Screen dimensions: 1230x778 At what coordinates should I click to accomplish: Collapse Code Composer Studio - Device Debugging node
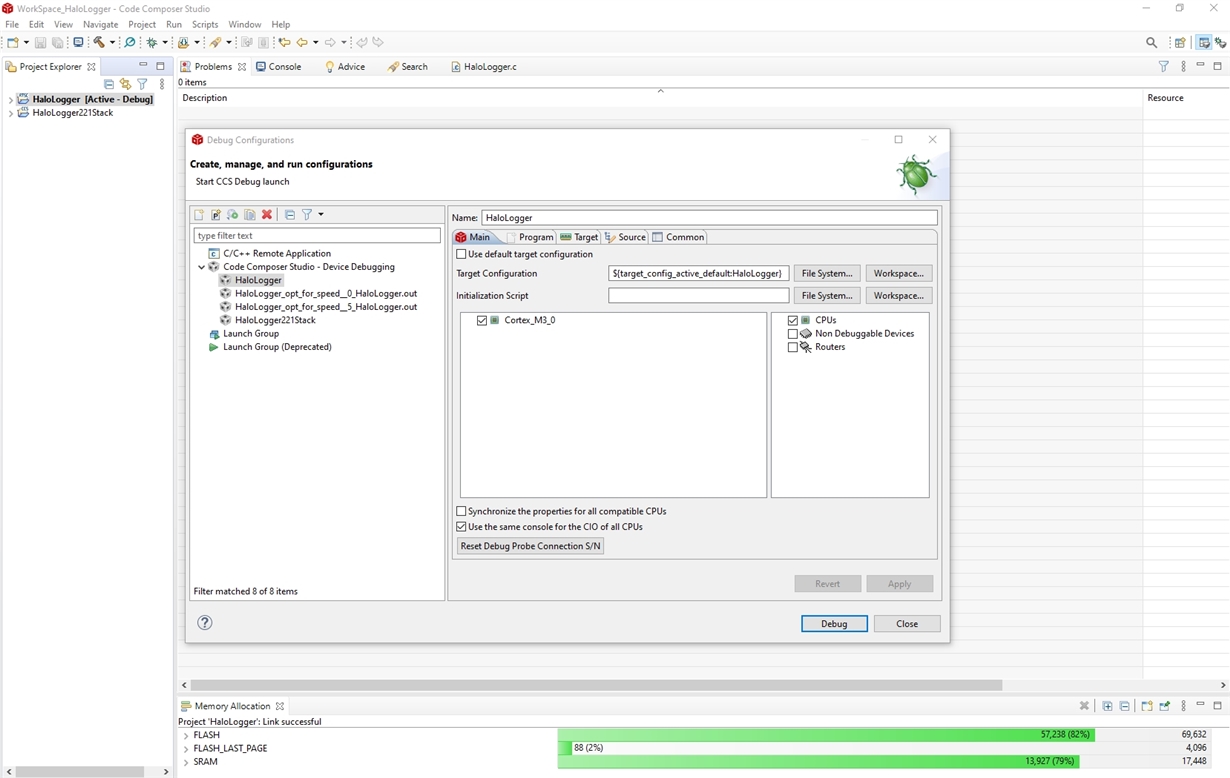(x=202, y=267)
